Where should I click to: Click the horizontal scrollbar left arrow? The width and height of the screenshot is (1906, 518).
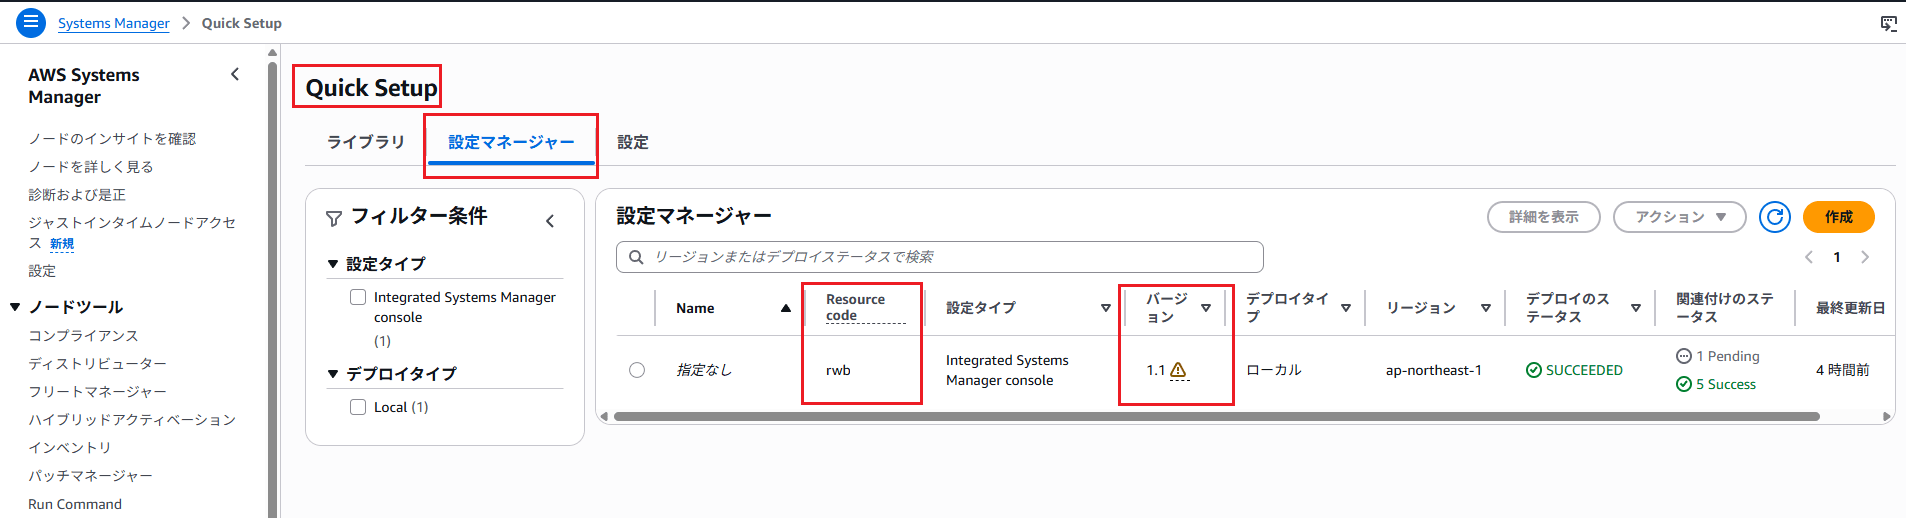point(603,416)
